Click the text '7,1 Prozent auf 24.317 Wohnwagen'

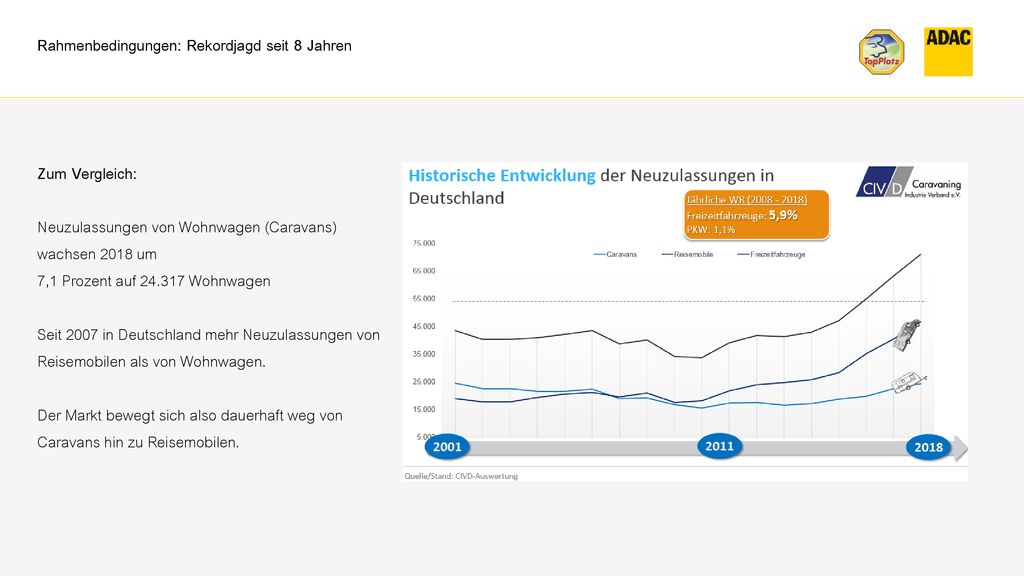click(153, 281)
